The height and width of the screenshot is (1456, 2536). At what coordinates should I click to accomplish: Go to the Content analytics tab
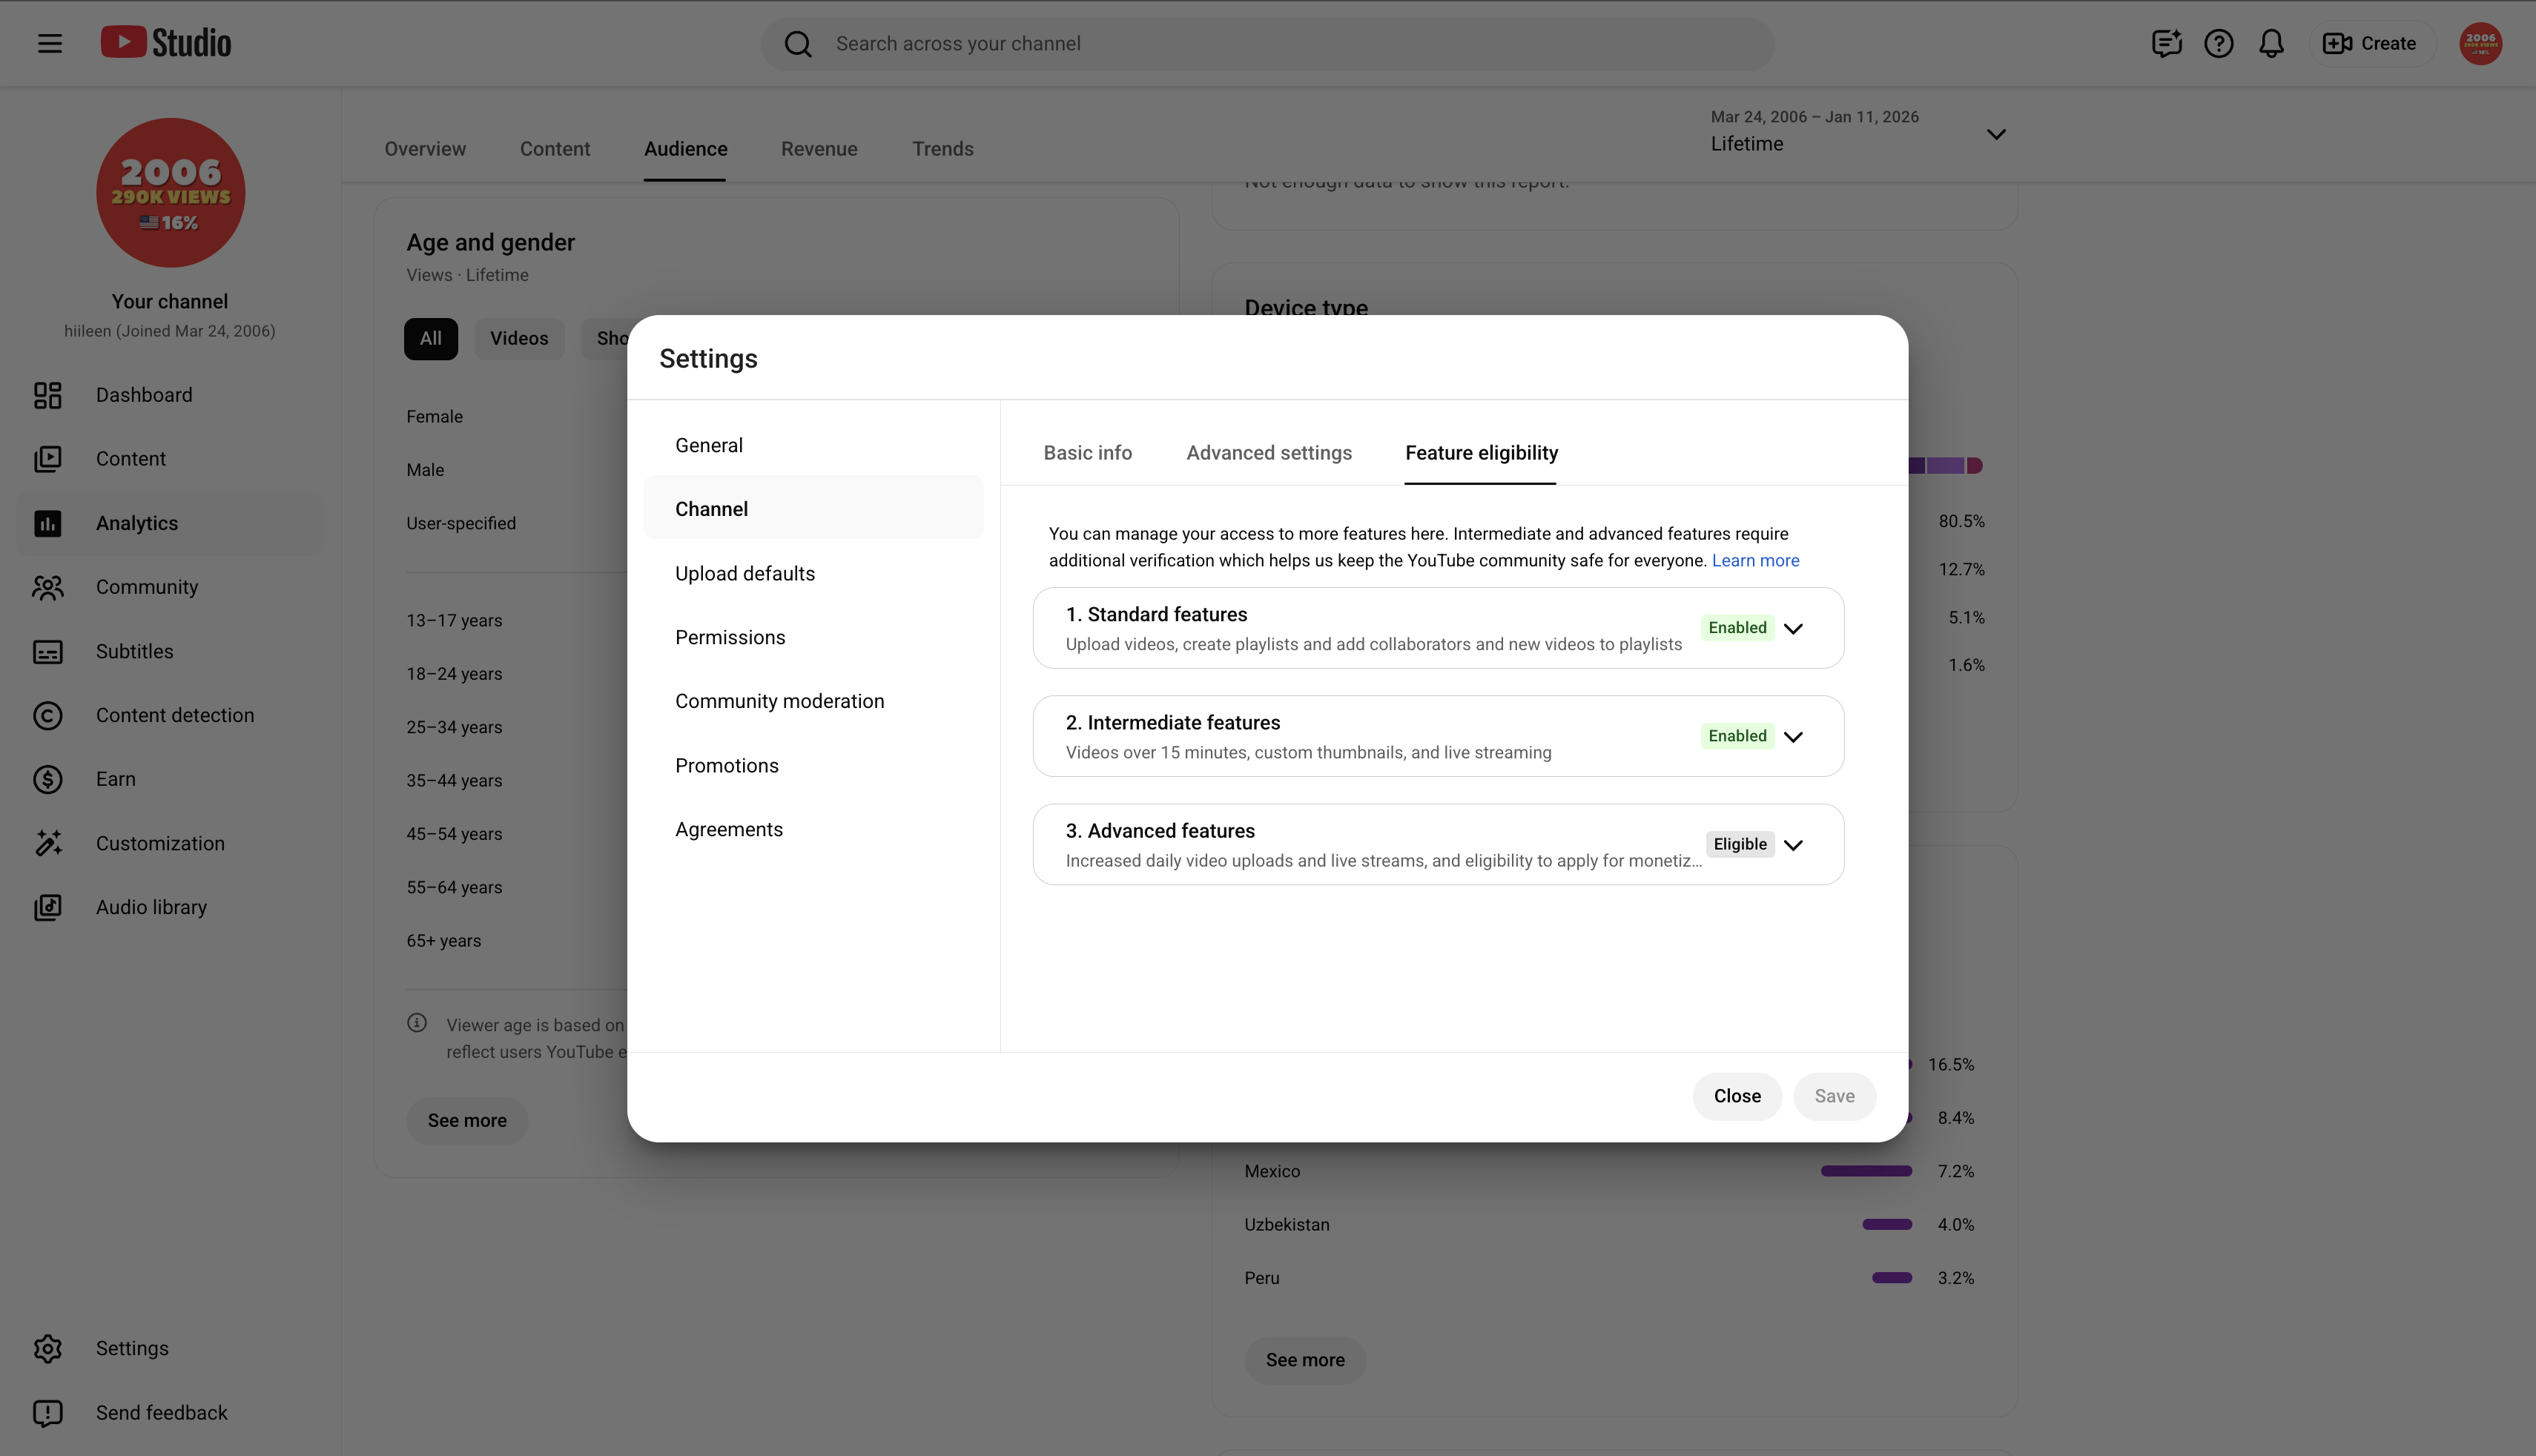pyautogui.click(x=555, y=149)
